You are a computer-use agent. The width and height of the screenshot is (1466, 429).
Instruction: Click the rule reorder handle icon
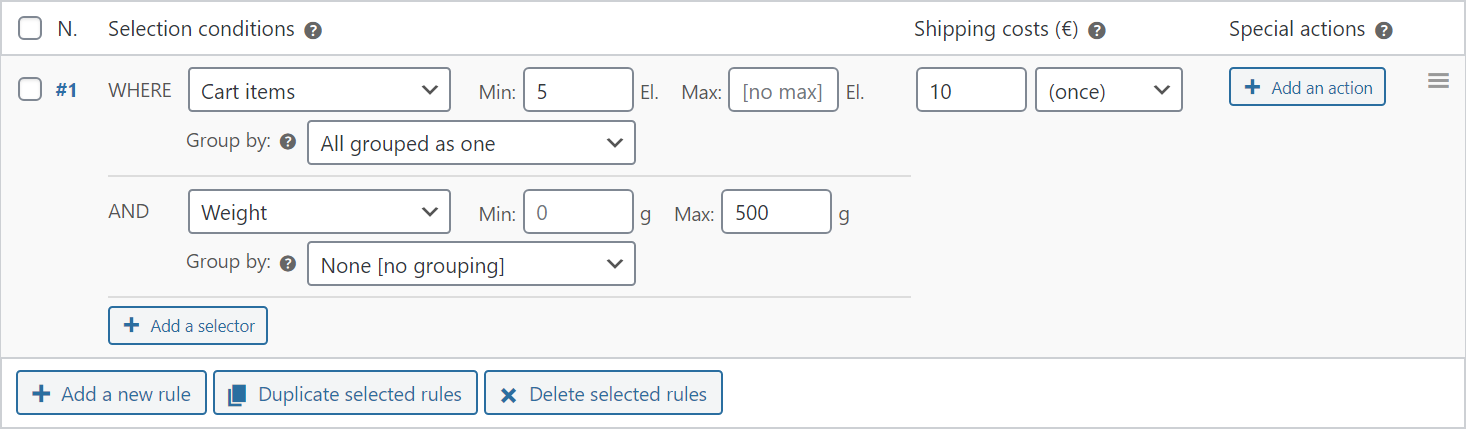1438,81
